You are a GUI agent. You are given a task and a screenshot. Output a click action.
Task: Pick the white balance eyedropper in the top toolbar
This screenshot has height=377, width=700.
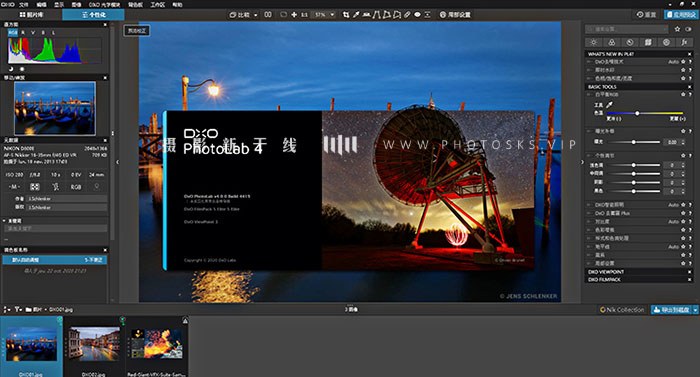coord(356,15)
